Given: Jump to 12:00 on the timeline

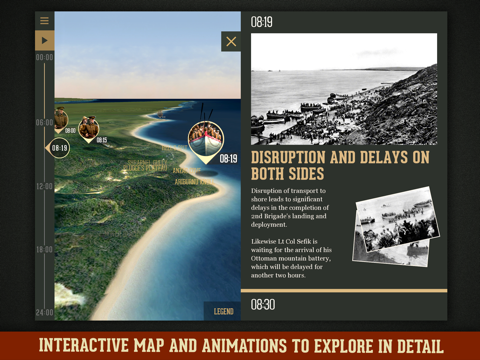Looking at the screenshot, I should click(x=45, y=186).
